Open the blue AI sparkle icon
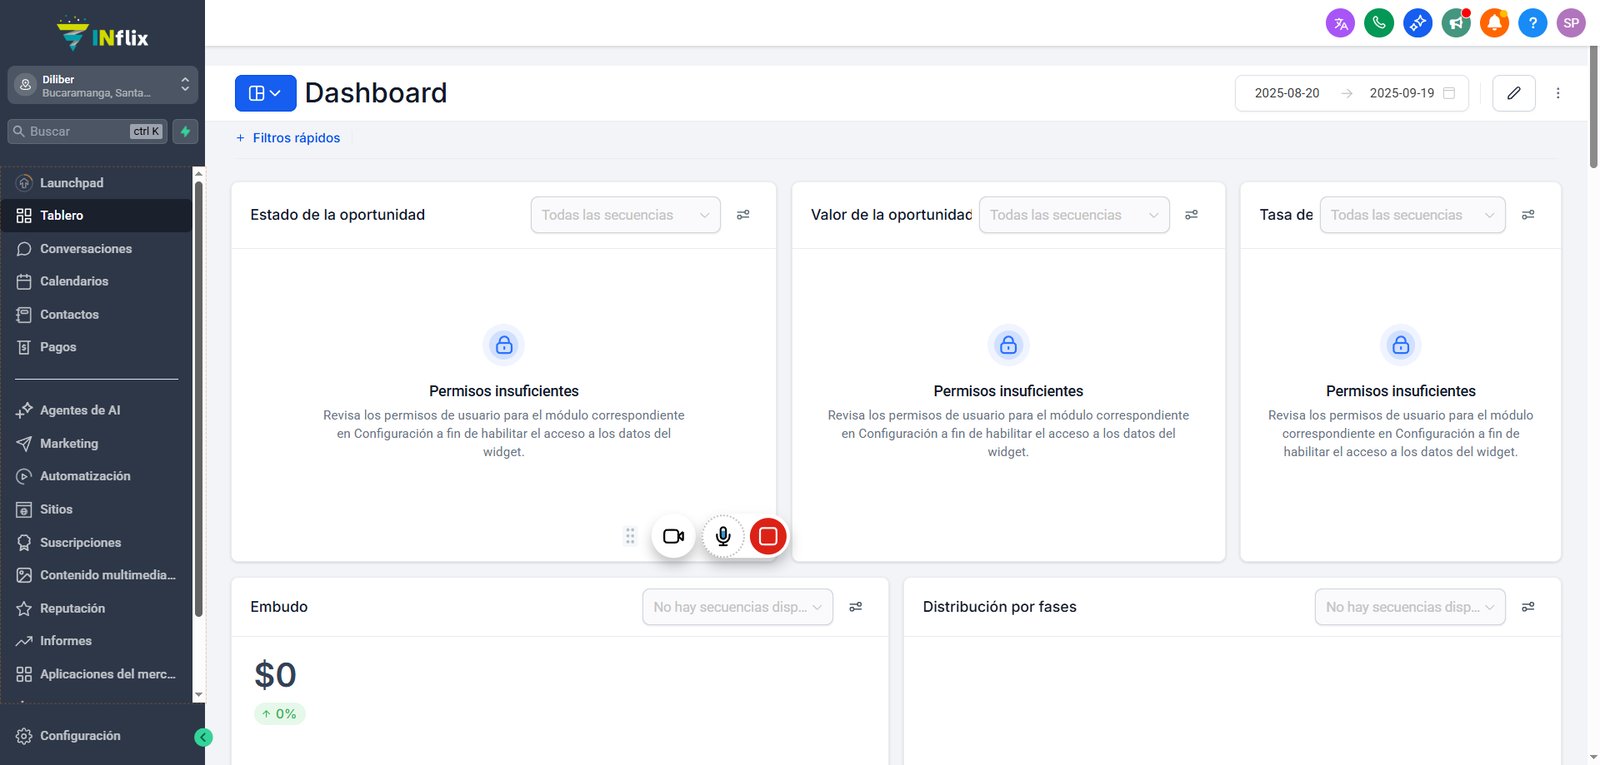The width and height of the screenshot is (1600, 765). tap(1417, 23)
